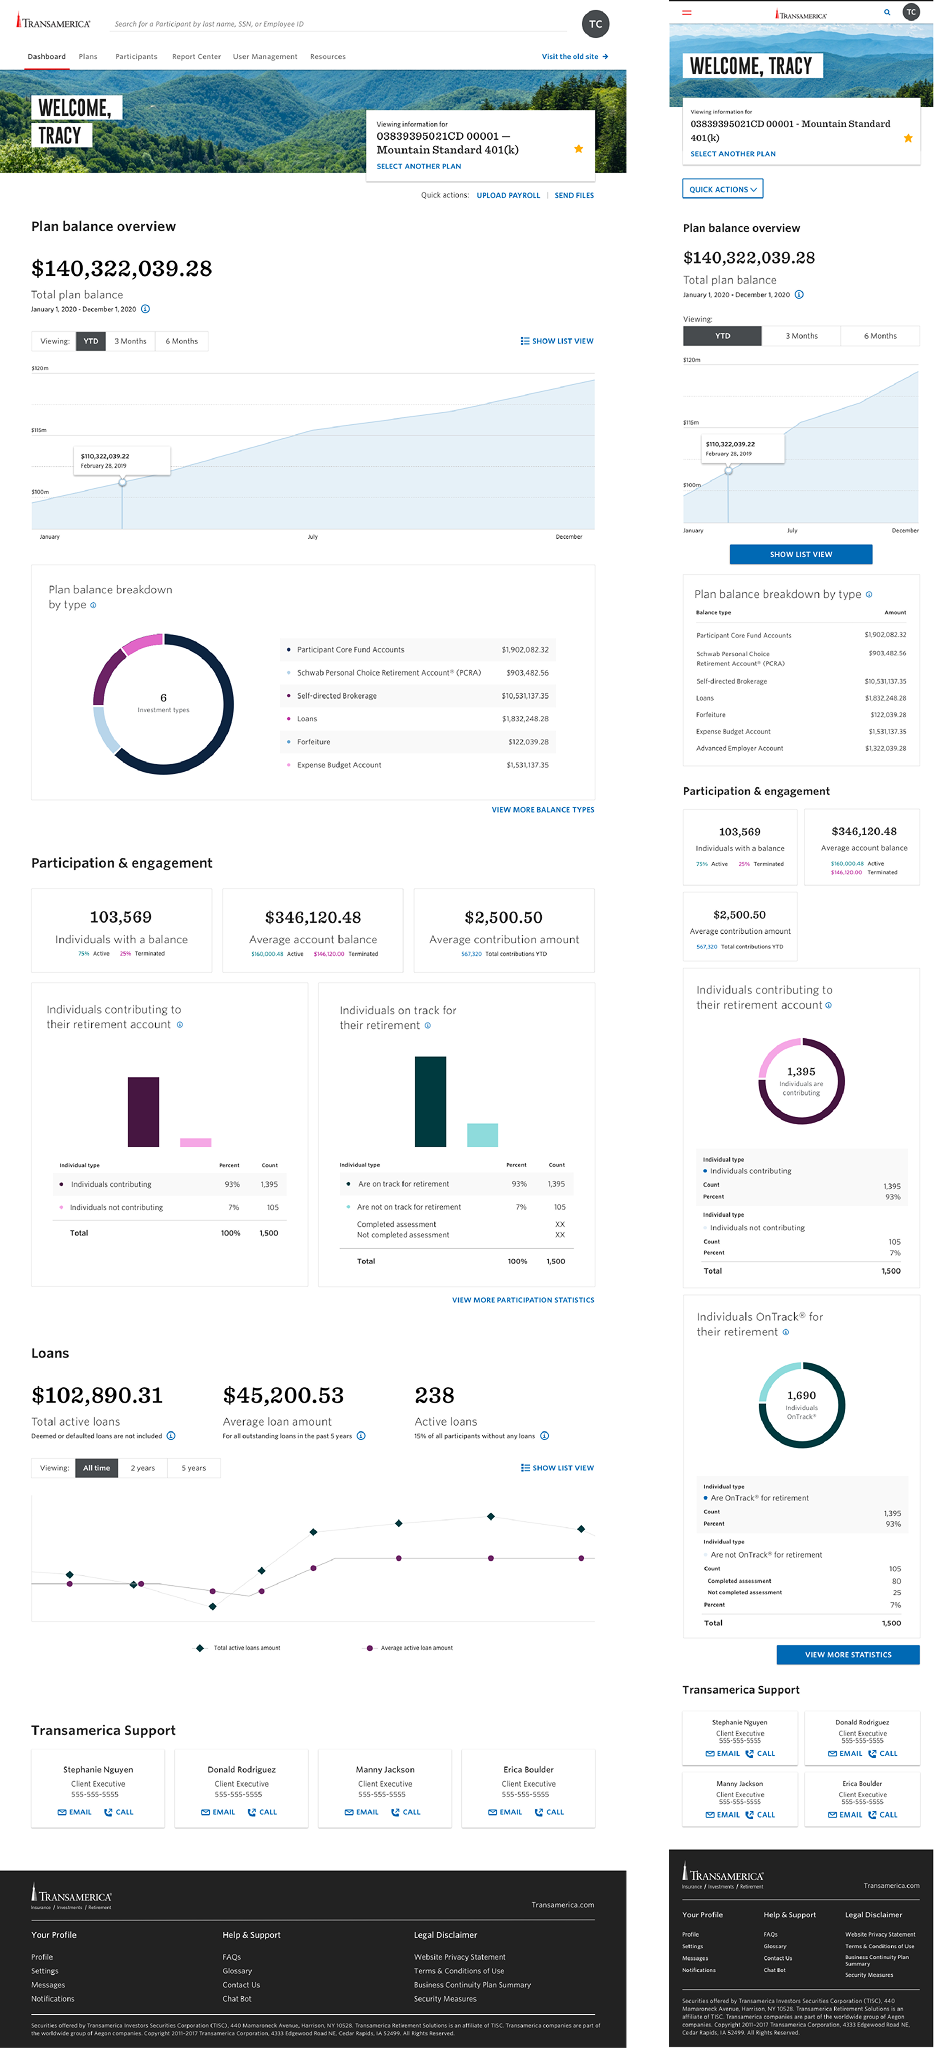Click the 'Average active loan amount' legend marker
Screen dimensions: 934x2048
coord(369,1648)
